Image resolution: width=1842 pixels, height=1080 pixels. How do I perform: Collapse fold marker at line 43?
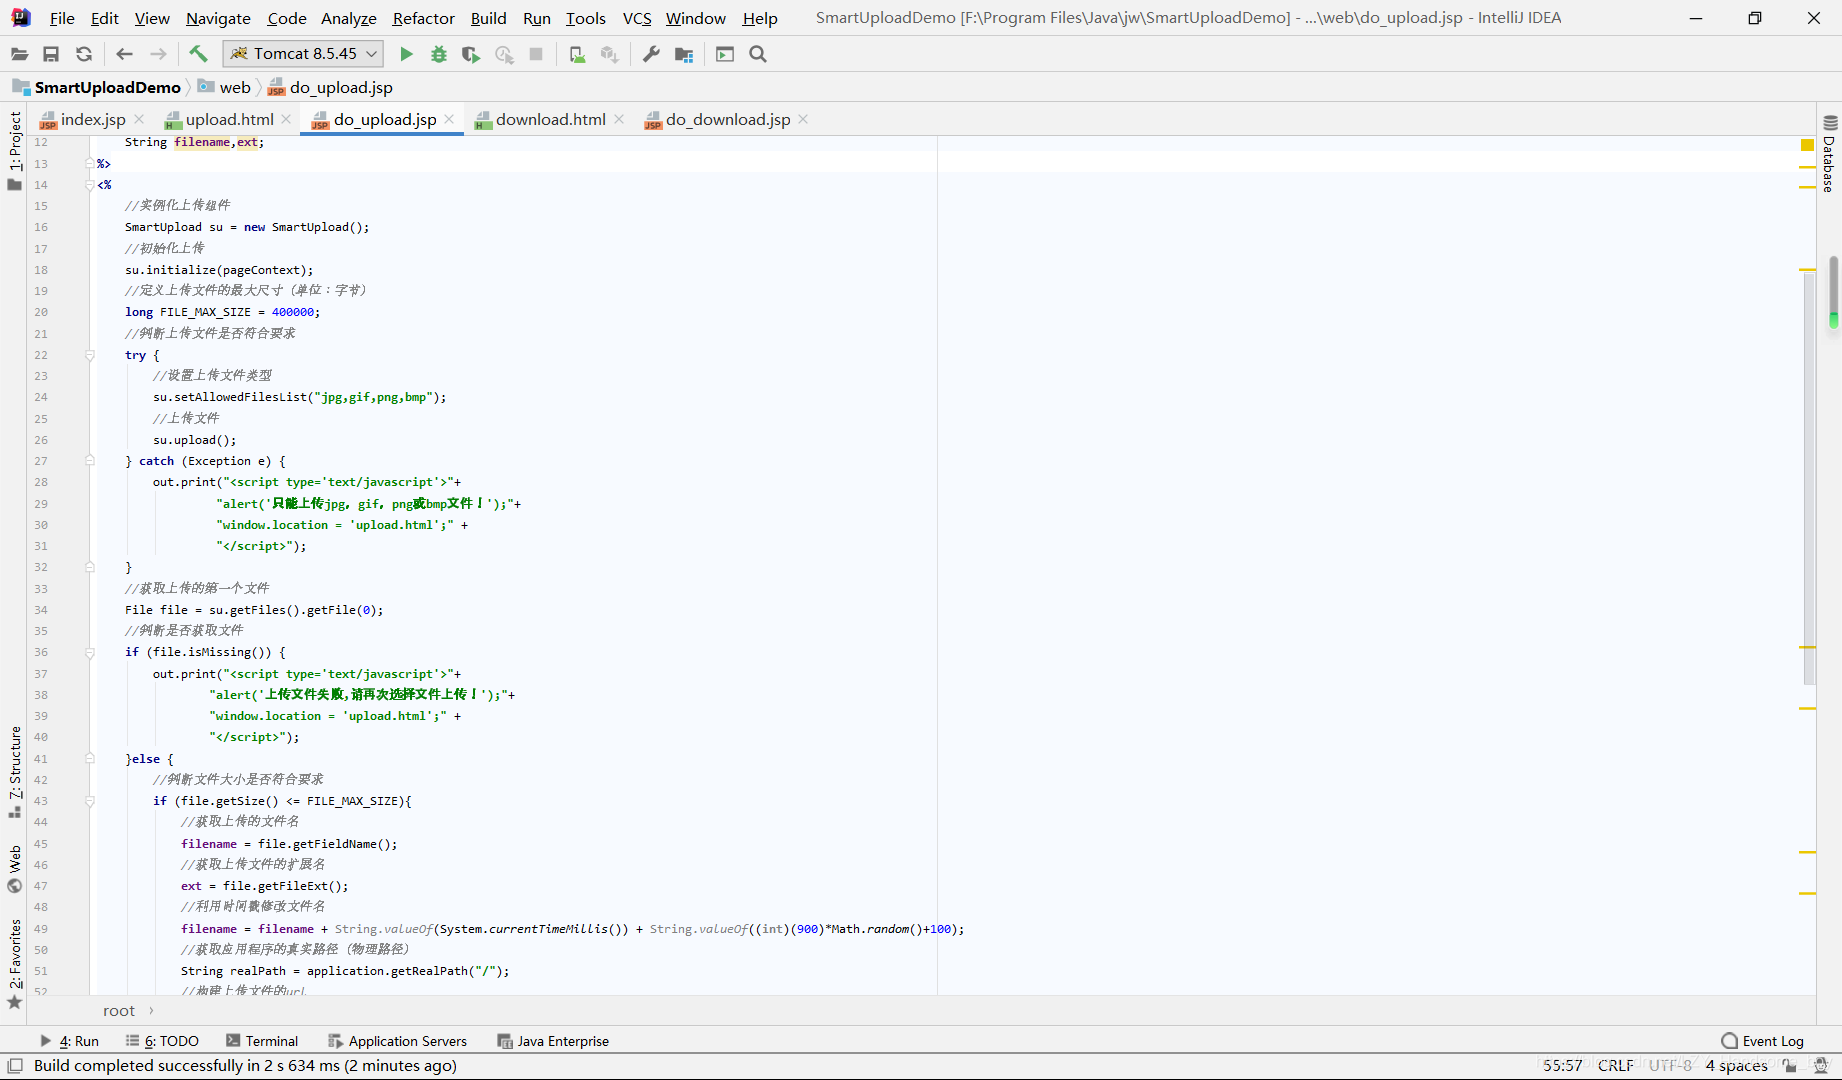click(x=89, y=801)
